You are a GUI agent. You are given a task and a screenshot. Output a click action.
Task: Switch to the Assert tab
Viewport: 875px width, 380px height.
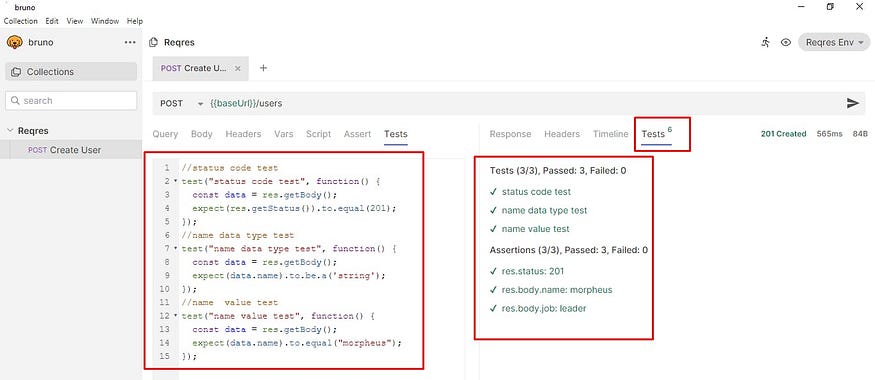click(357, 134)
